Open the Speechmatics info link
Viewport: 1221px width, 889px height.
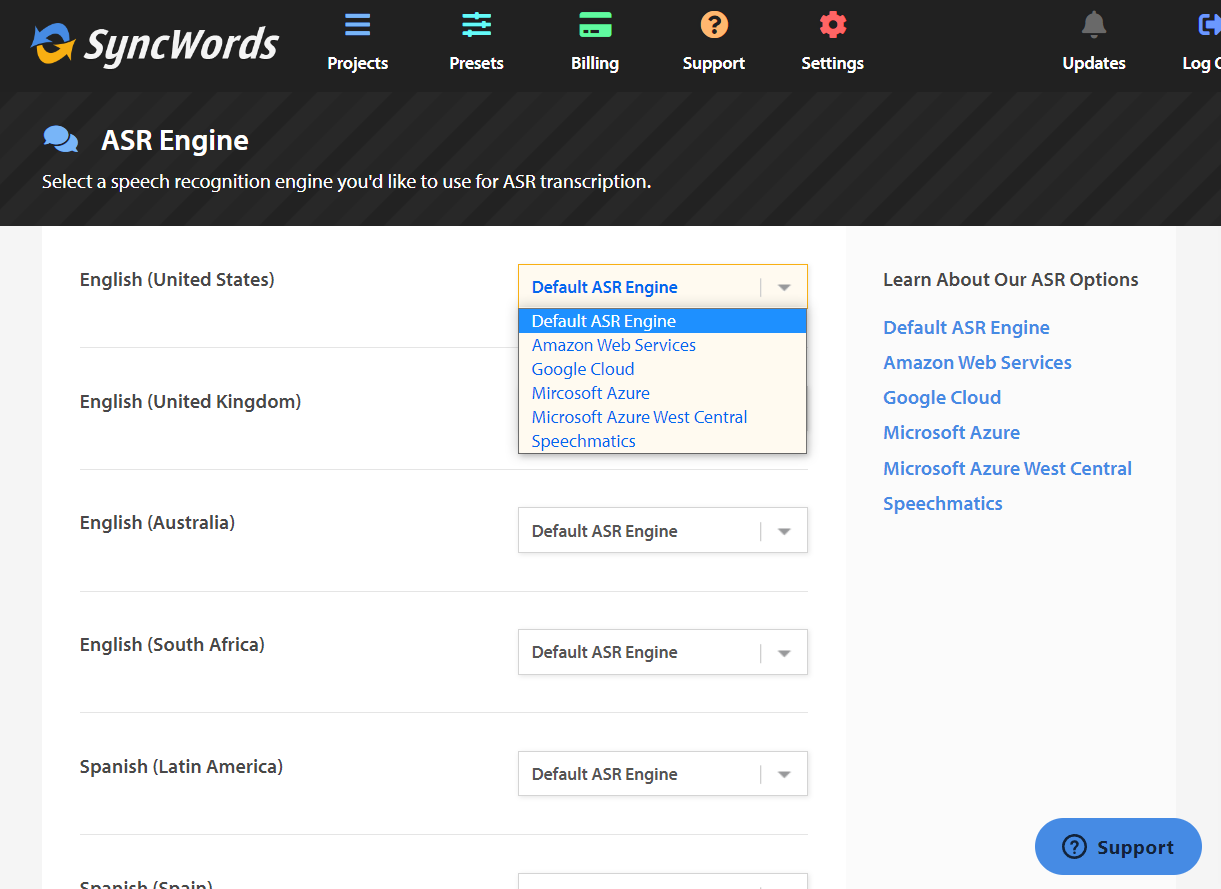[943, 503]
